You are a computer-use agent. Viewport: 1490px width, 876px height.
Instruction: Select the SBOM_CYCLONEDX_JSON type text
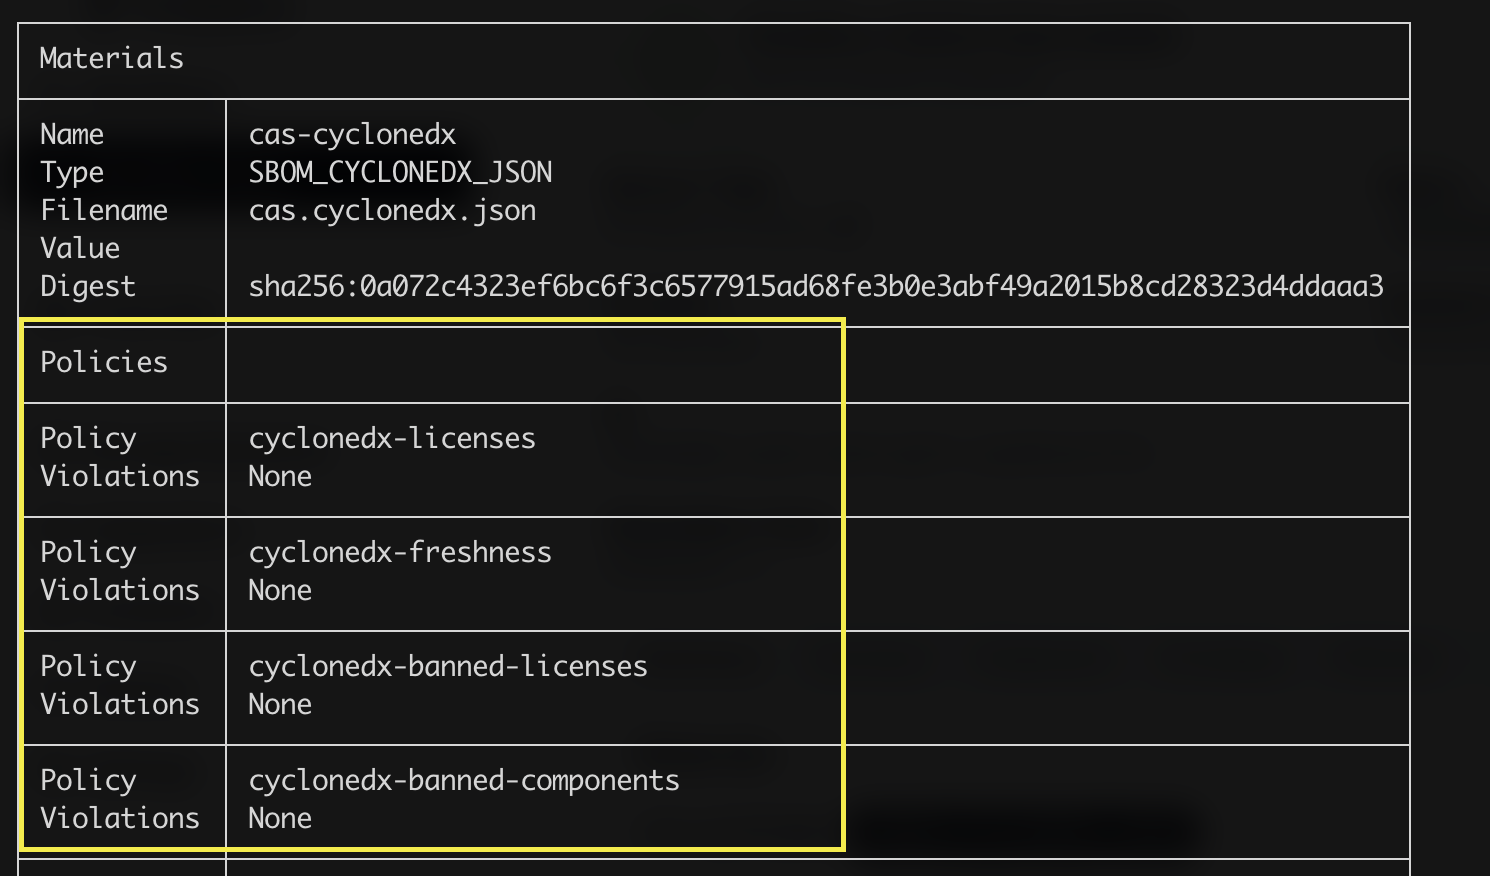(x=400, y=172)
